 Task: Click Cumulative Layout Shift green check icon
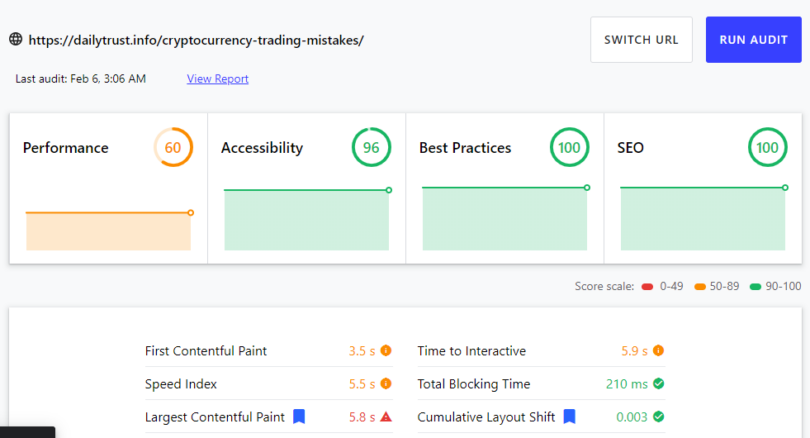point(658,417)
